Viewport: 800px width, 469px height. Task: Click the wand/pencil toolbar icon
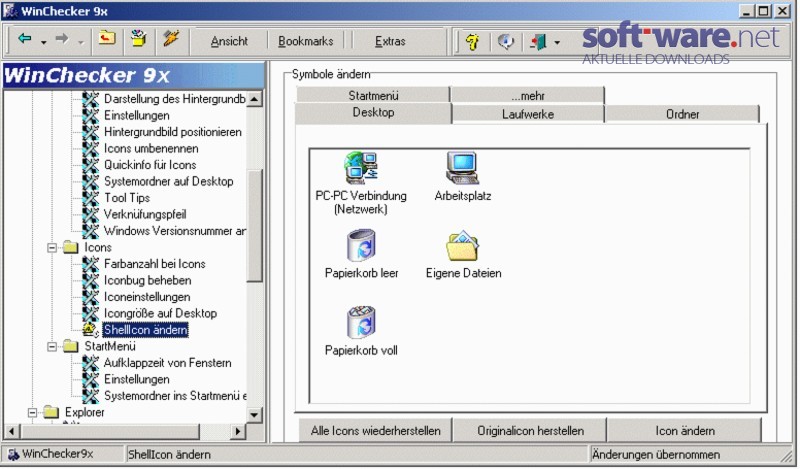pos(171,39)
